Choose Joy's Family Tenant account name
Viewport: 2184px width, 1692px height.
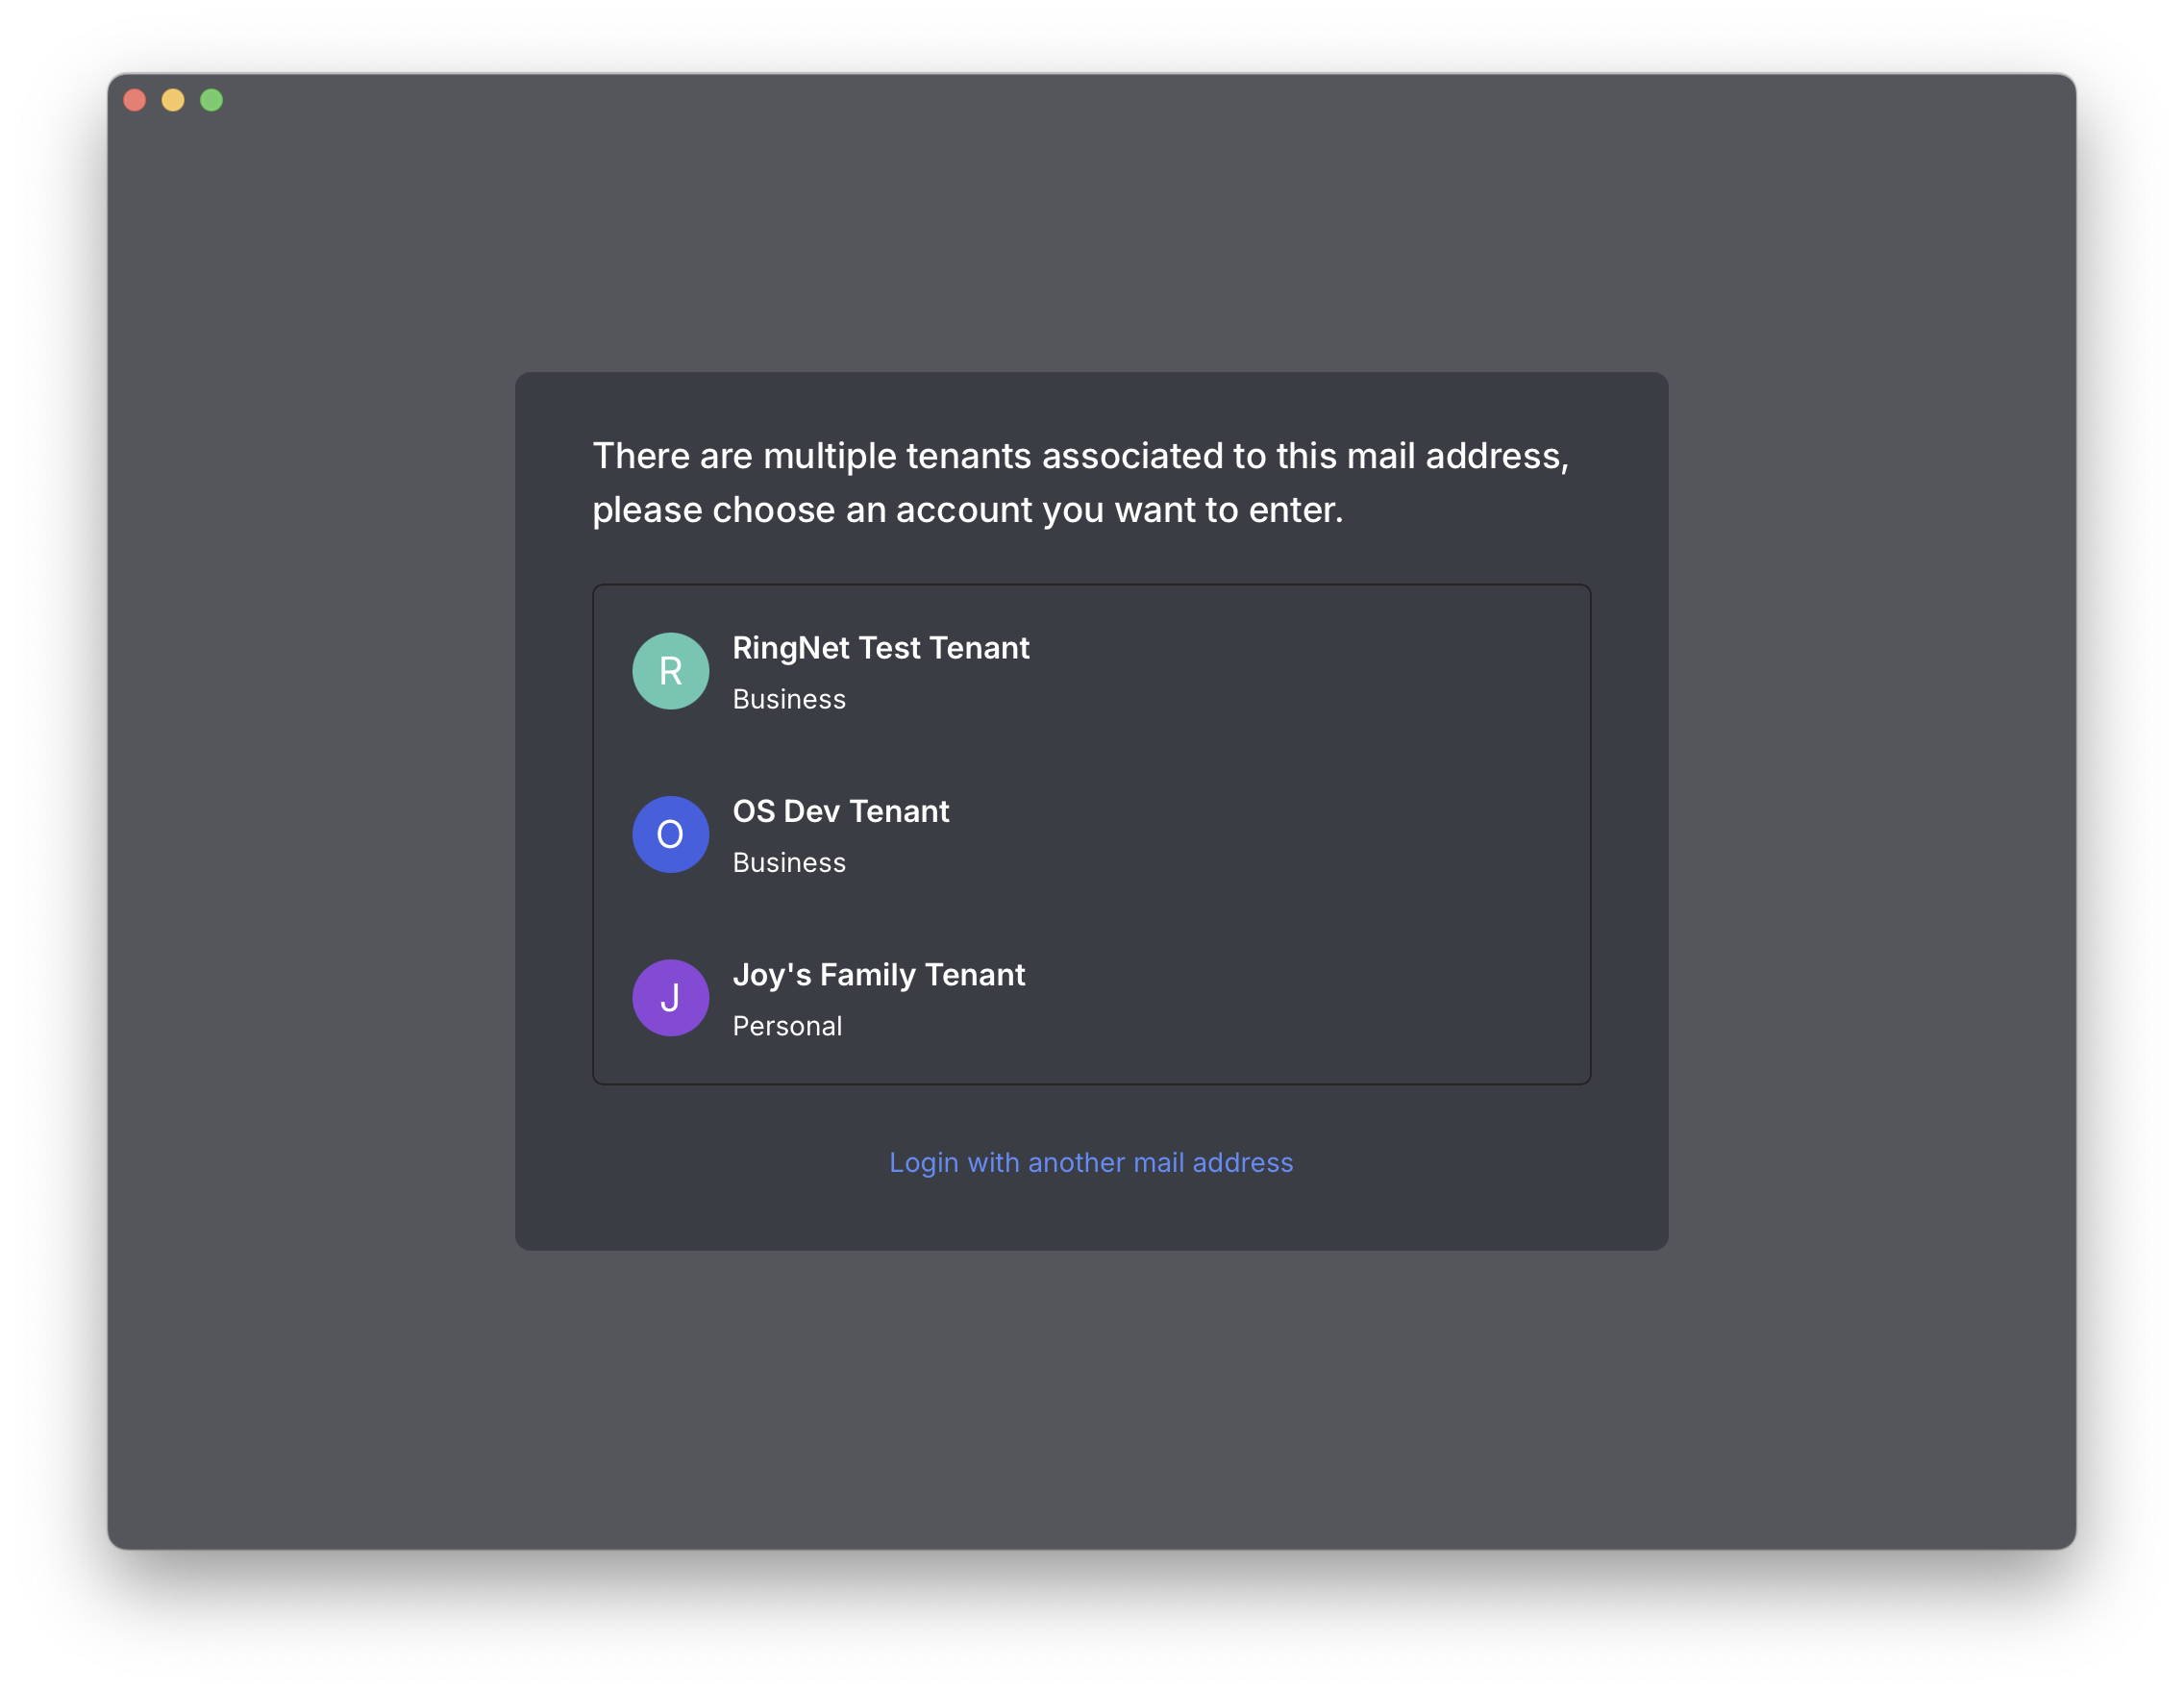[878, 975]
